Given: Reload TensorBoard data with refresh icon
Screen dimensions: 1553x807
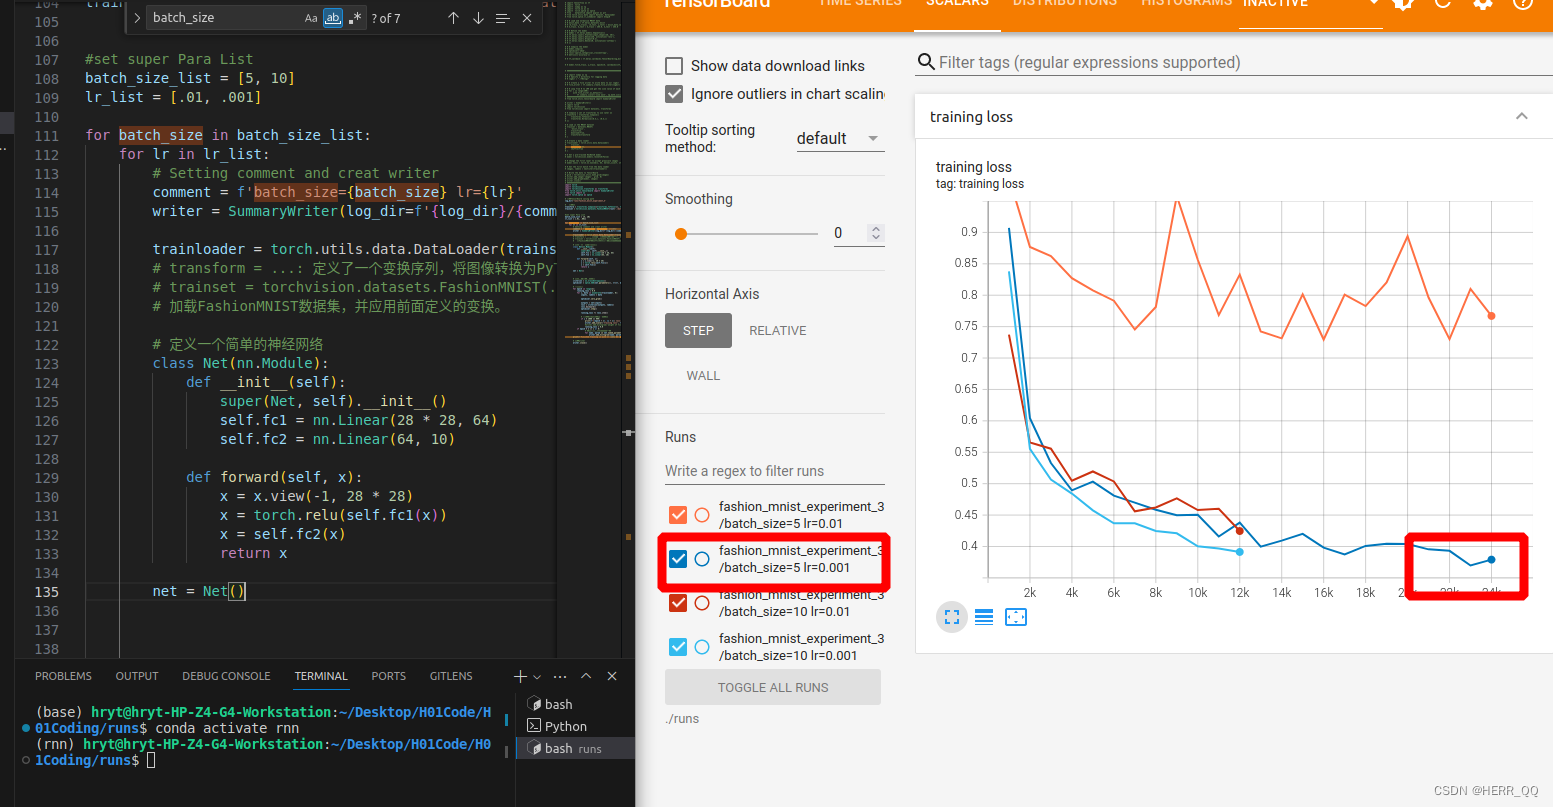Looking at the screenshot, I should click(x=1443, y=3).
